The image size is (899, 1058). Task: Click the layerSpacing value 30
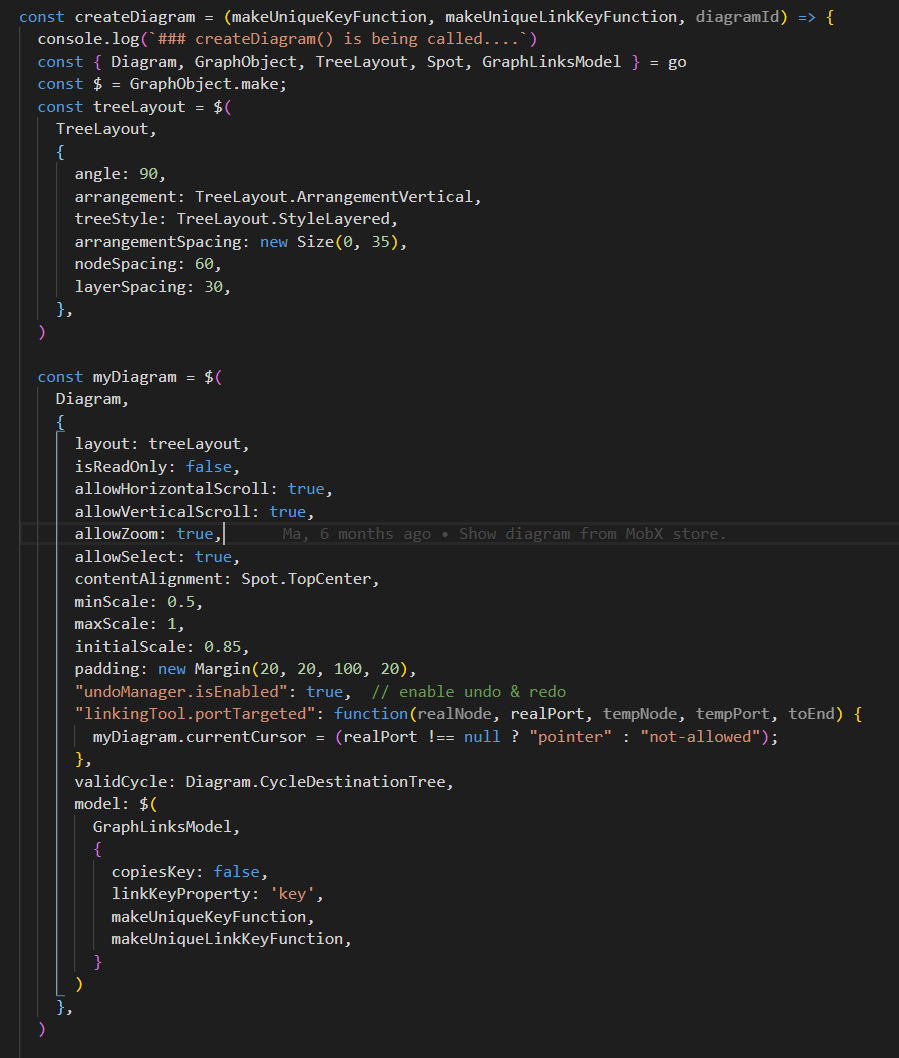point(213,287)
